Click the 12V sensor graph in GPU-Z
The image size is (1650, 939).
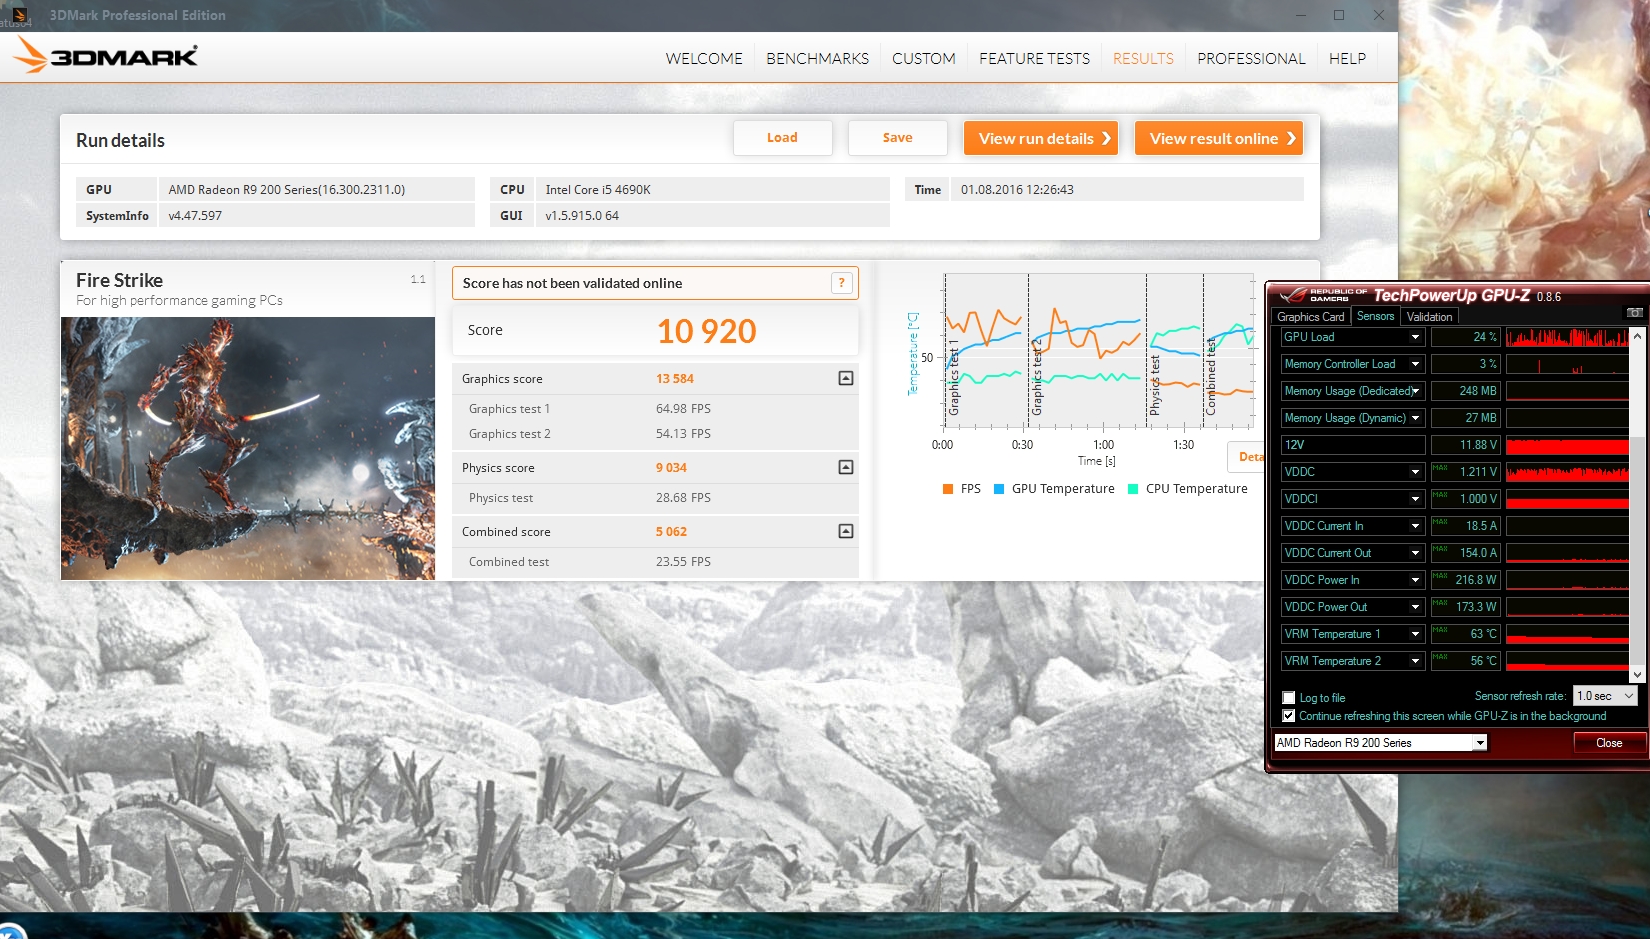[x=1567, y=445]
